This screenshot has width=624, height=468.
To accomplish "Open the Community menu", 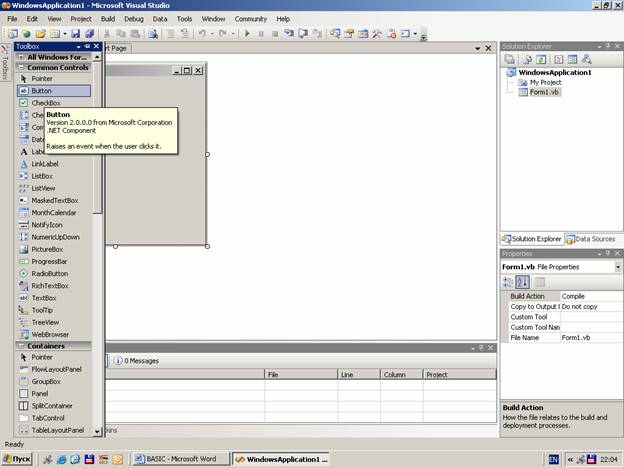I will tap(251, 19).
